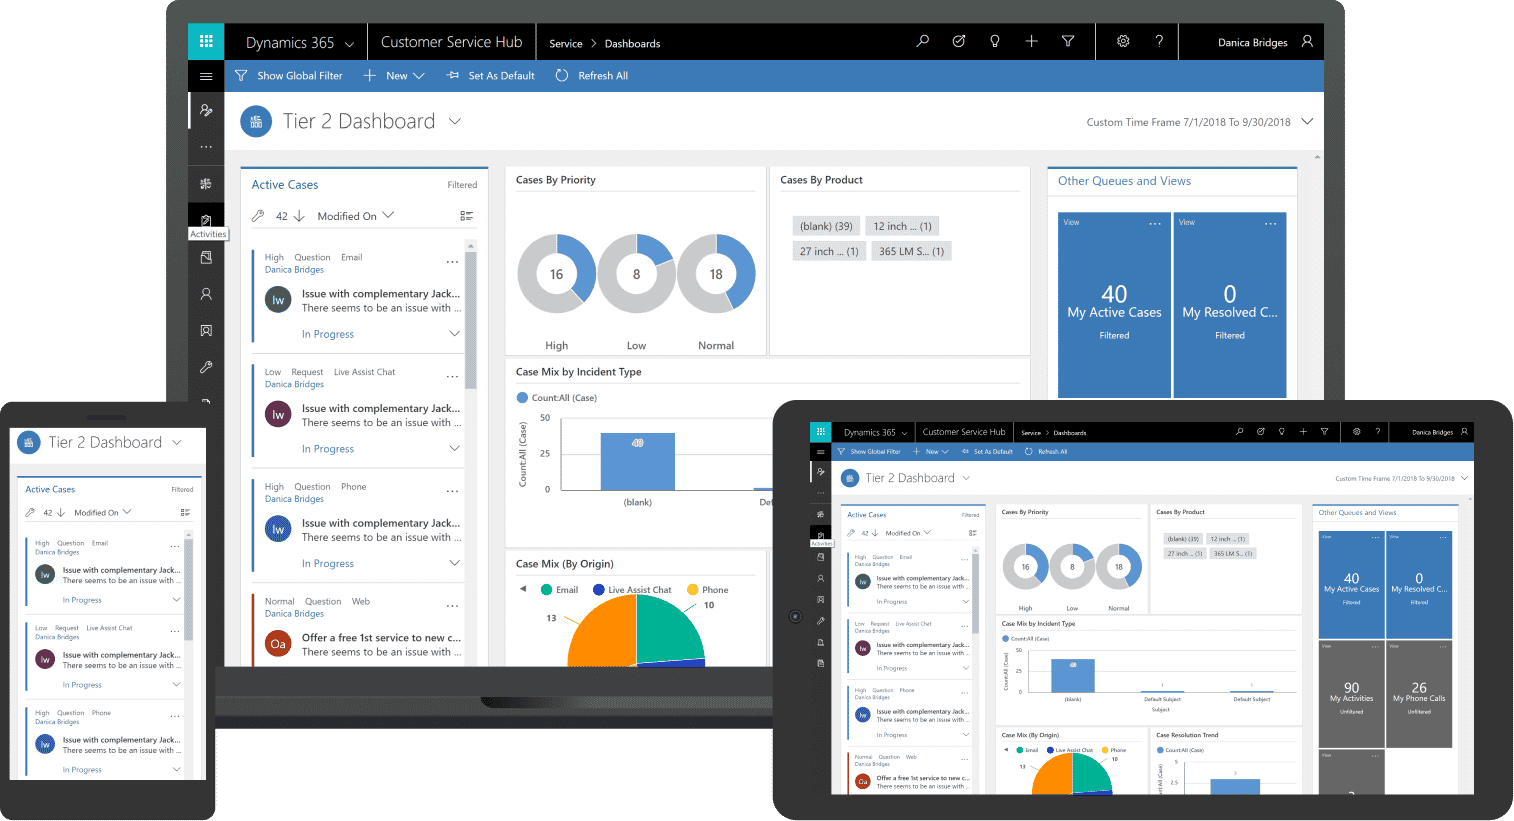The height and width of the screenshot is (821, 1514).
Task: Open search magnifier on the tablet top bar
Action: pyautogui.click(x=1239, y=432)
